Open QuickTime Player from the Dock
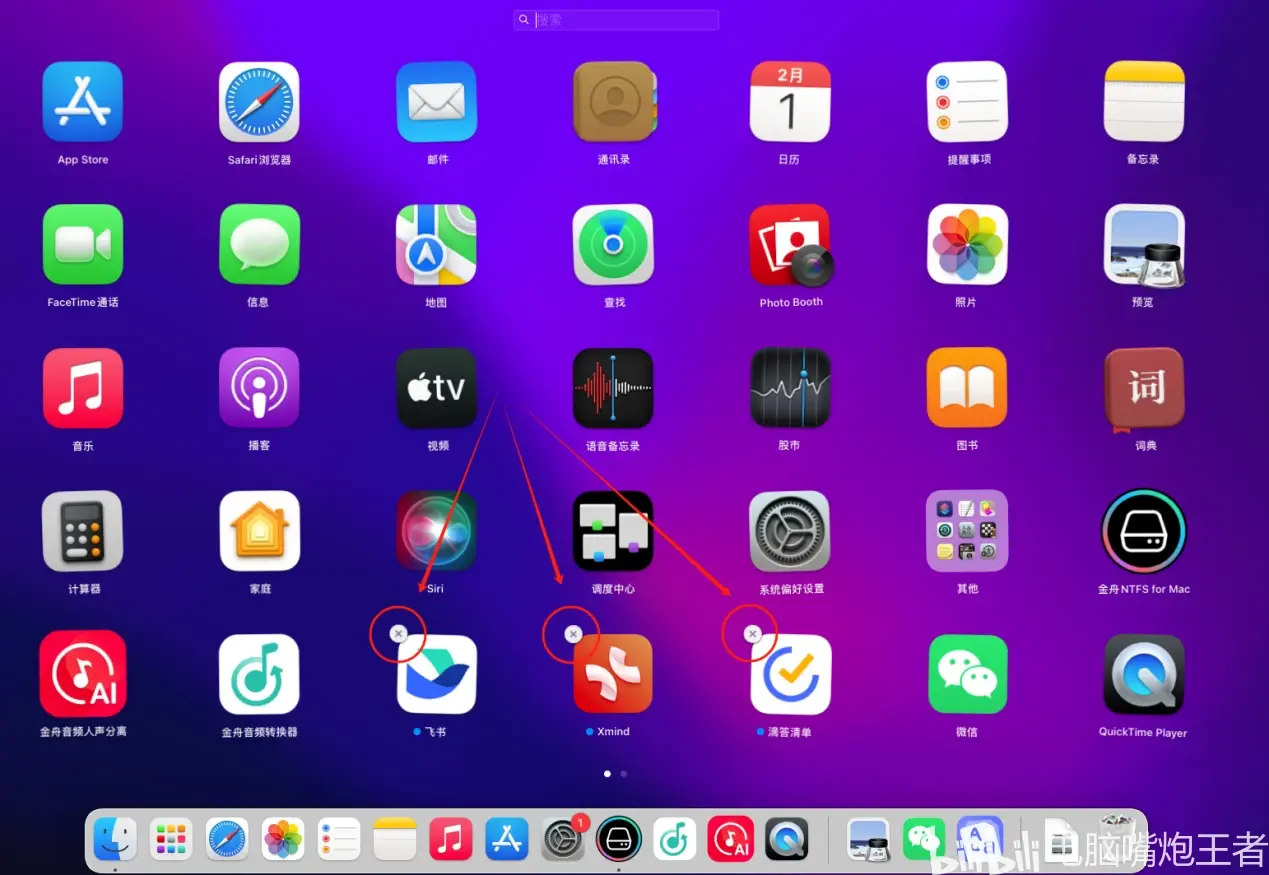 [x=787, y=838]
